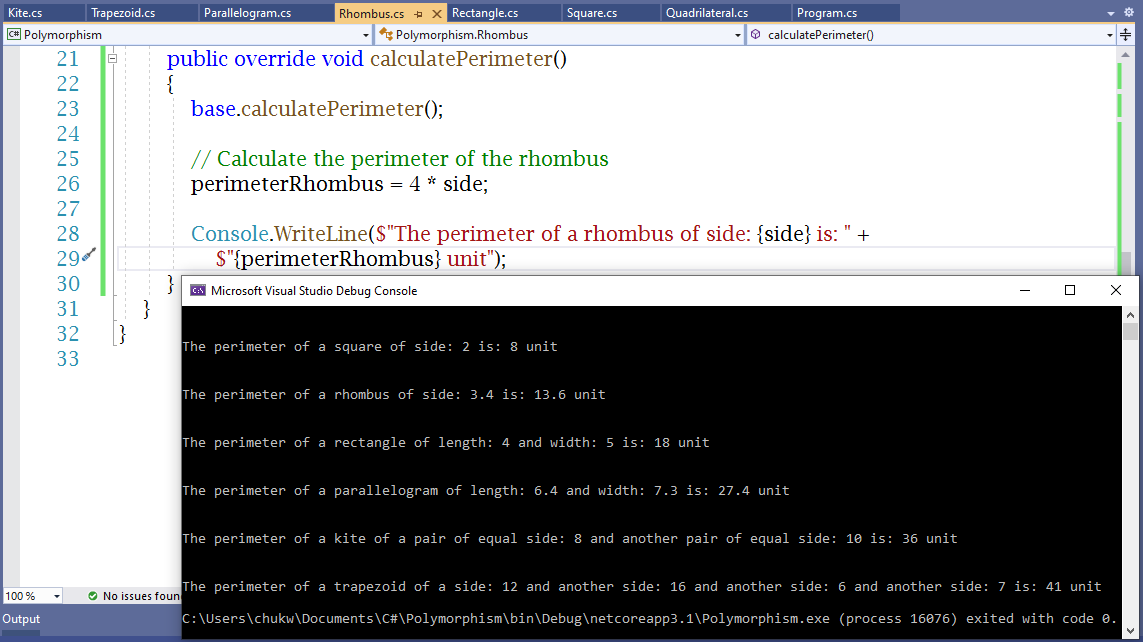Click line number 33 in the gutter
The height and width of the screenshot is (642, 1143).
(67, 359)
